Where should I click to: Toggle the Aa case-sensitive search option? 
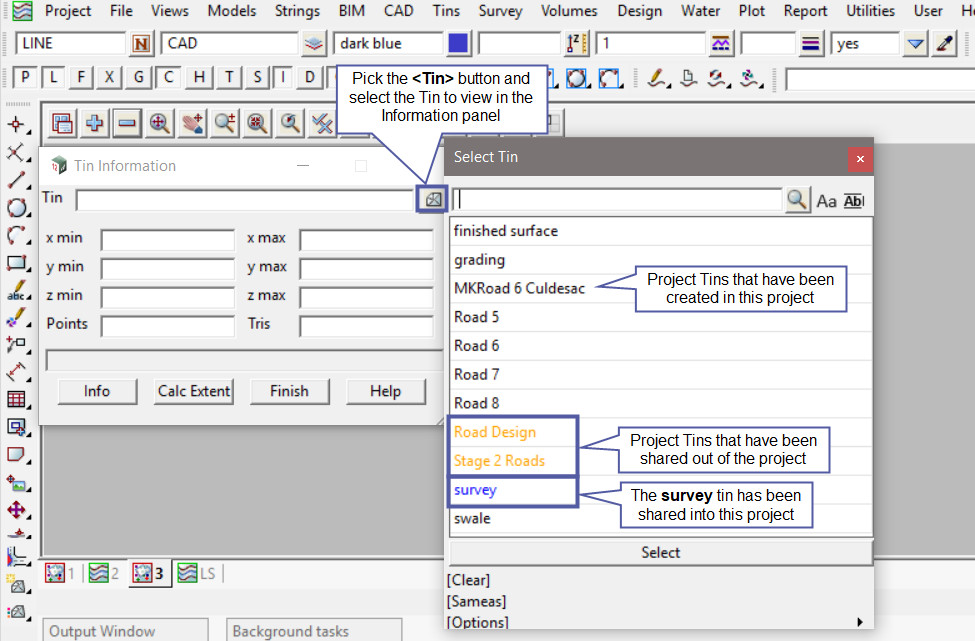826,201
